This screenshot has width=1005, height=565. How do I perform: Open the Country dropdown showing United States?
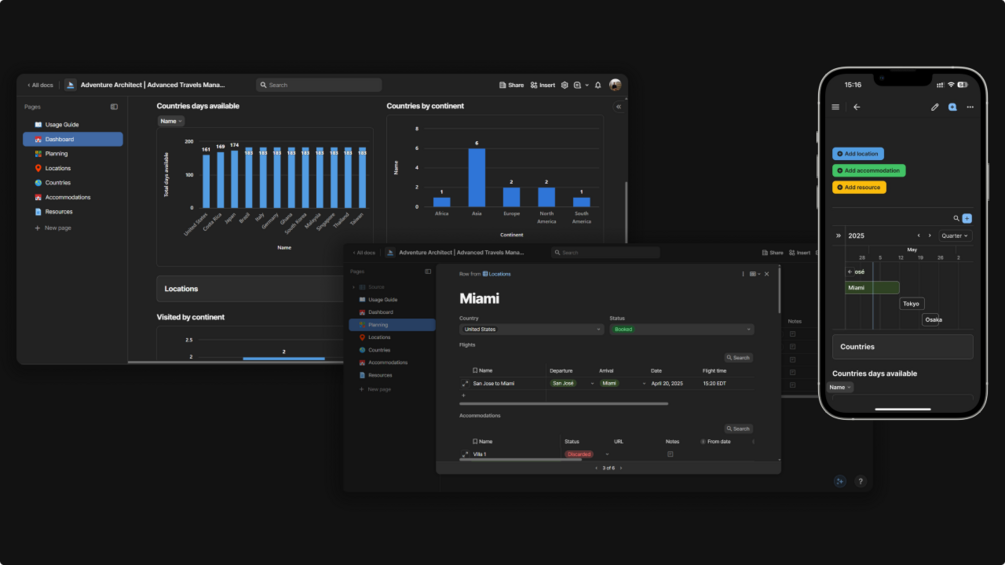click(x=531, y=329)
